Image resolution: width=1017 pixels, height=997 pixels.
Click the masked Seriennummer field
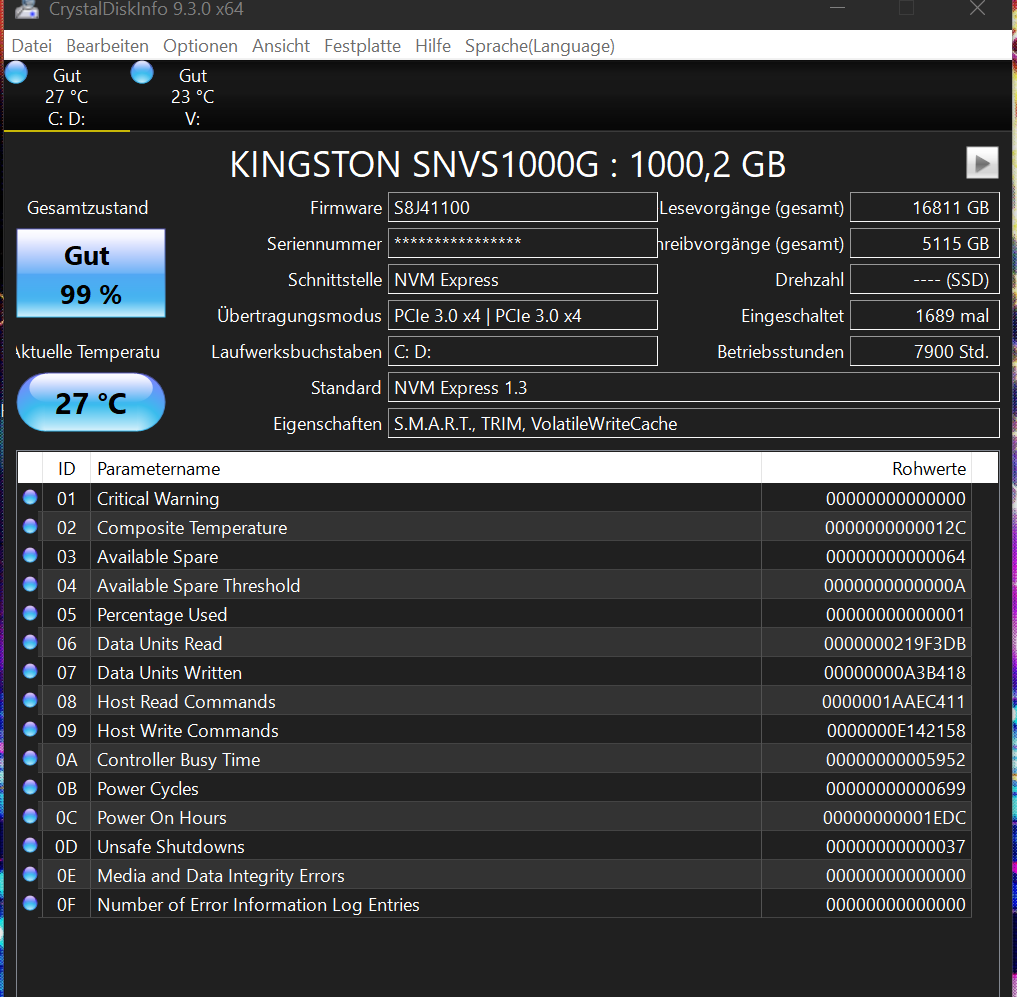tap(523, 243)
